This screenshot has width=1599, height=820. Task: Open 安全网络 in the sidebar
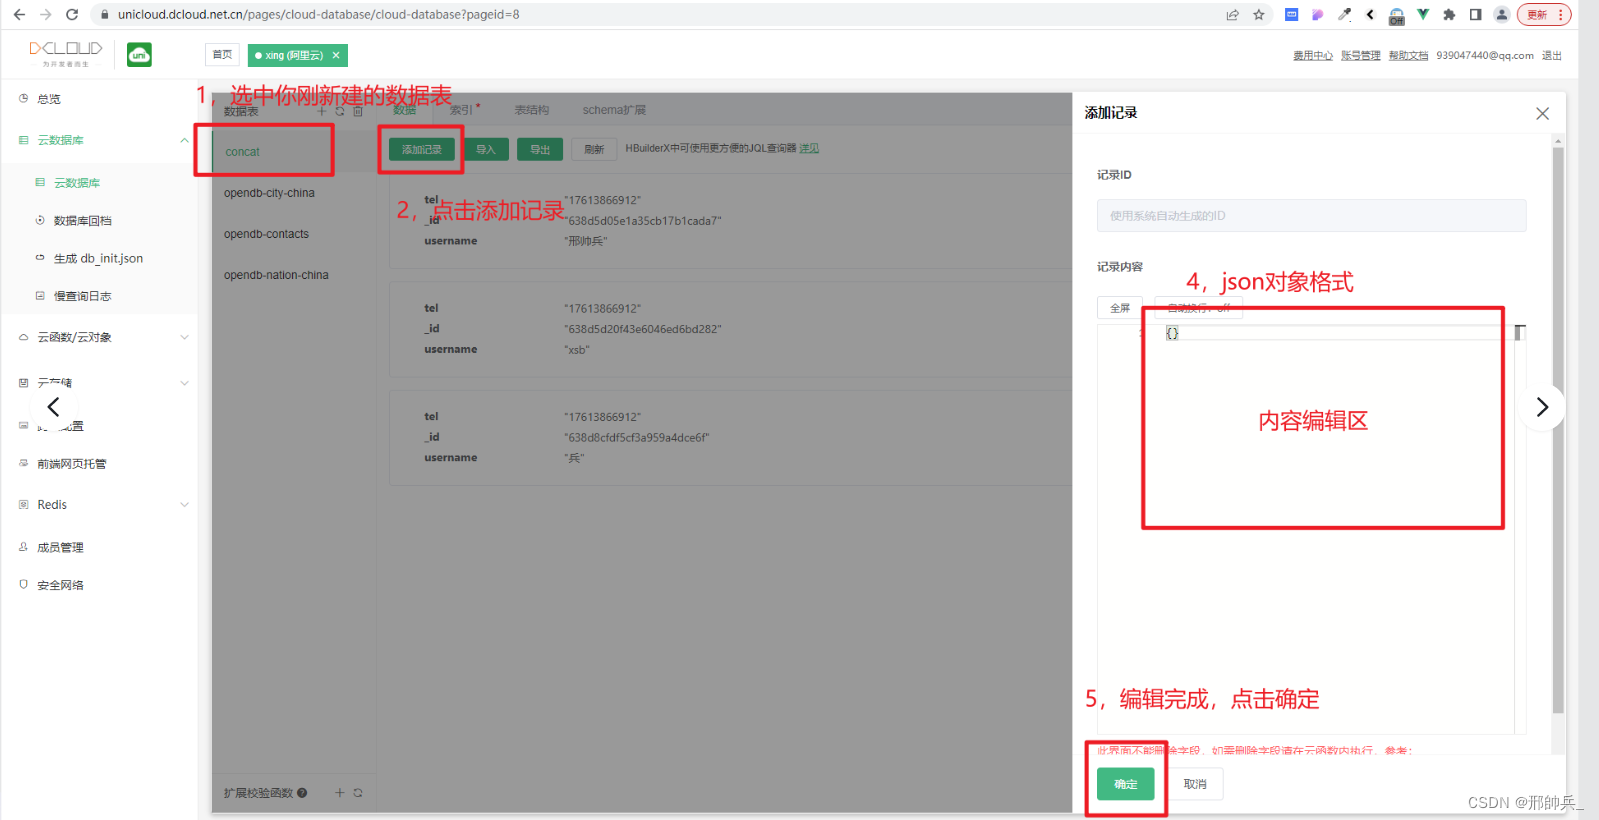pos(60,586)
